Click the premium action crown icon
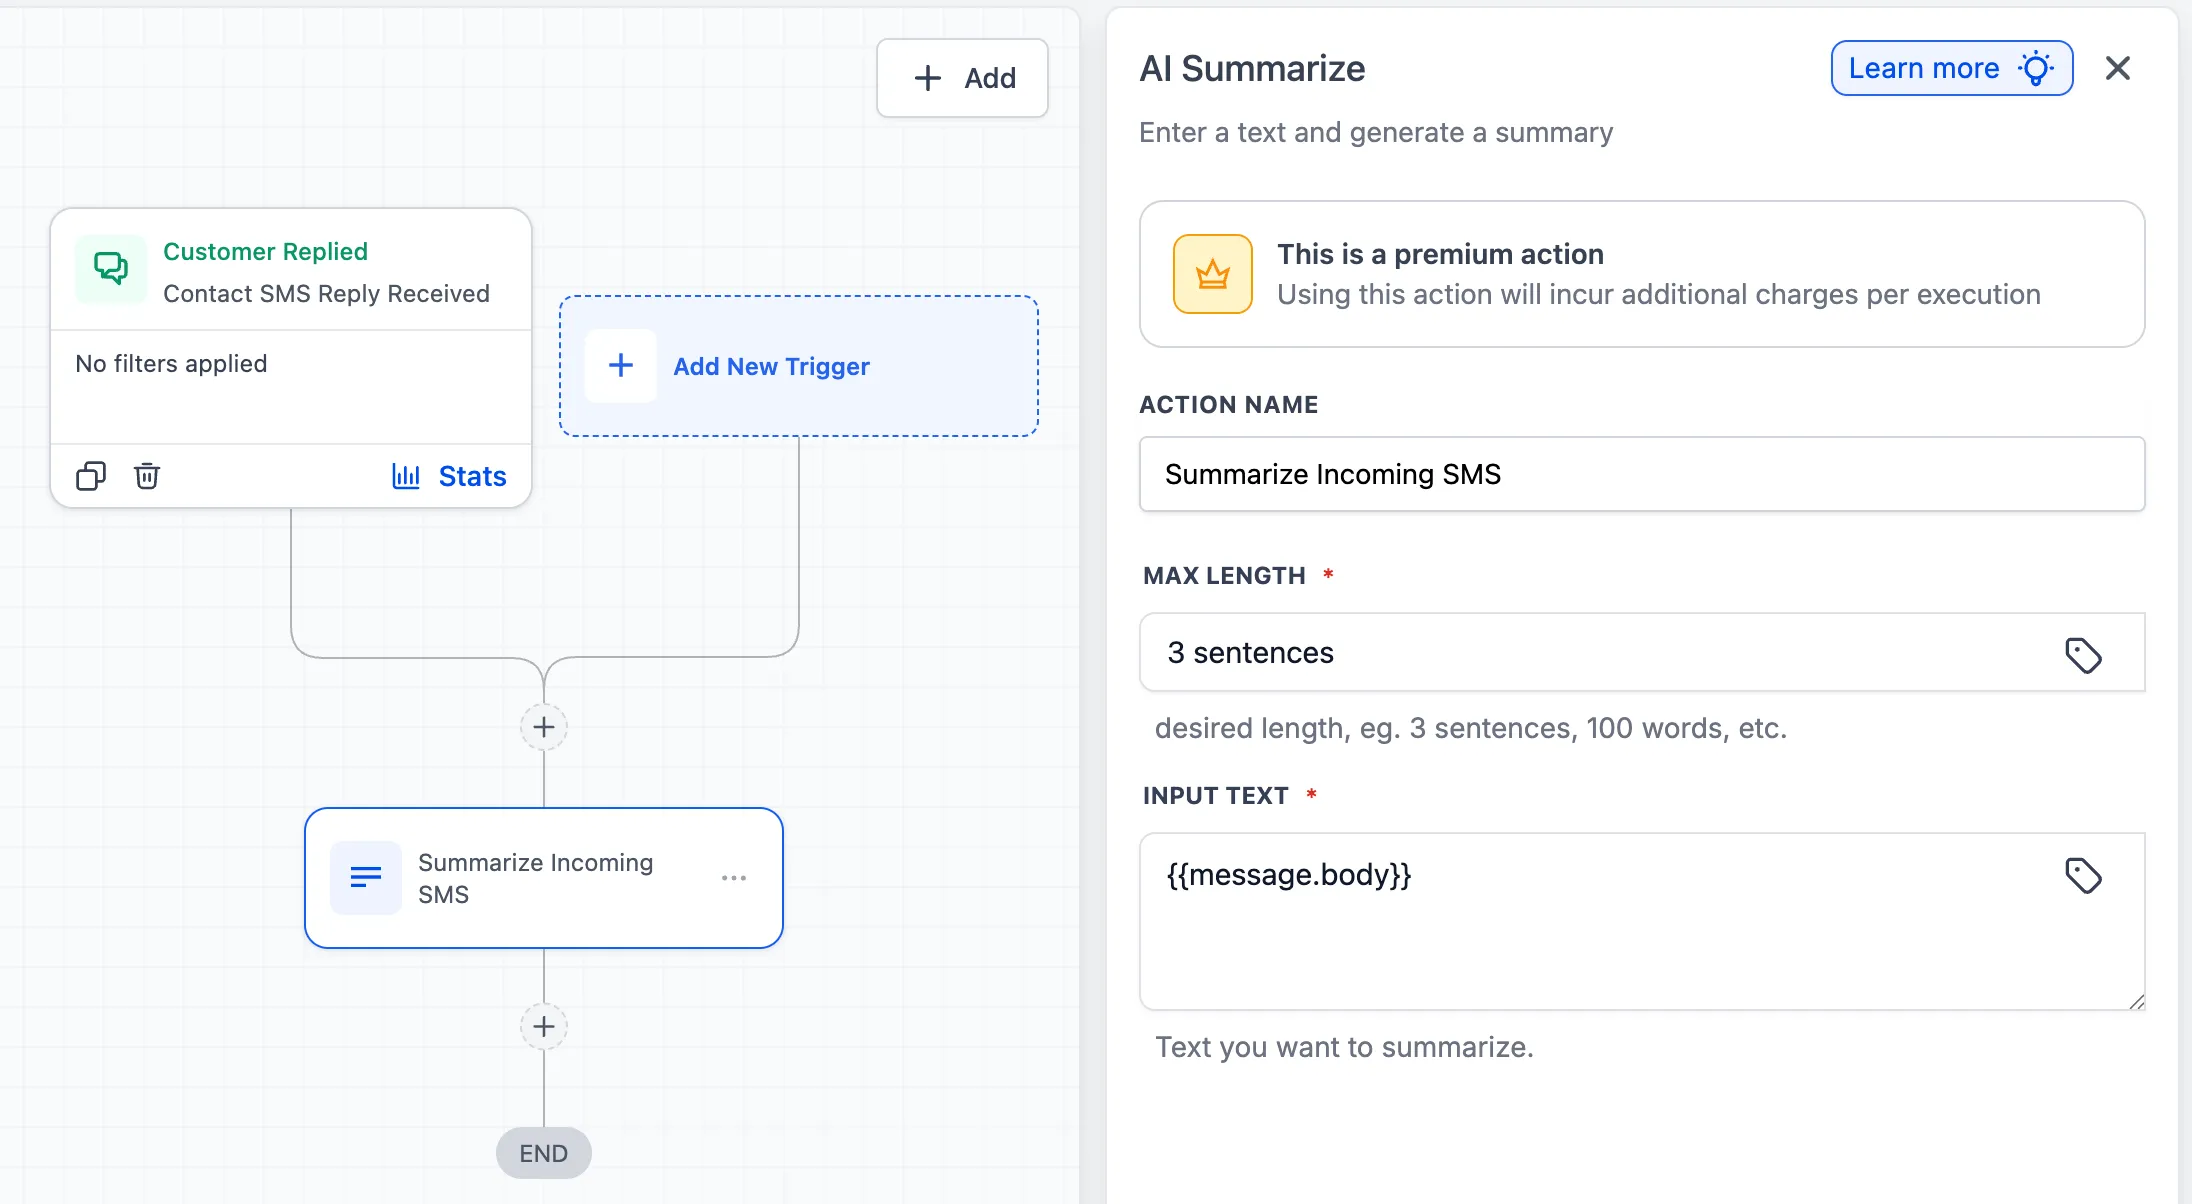2192x1204 pixels. coord(1211,273)
